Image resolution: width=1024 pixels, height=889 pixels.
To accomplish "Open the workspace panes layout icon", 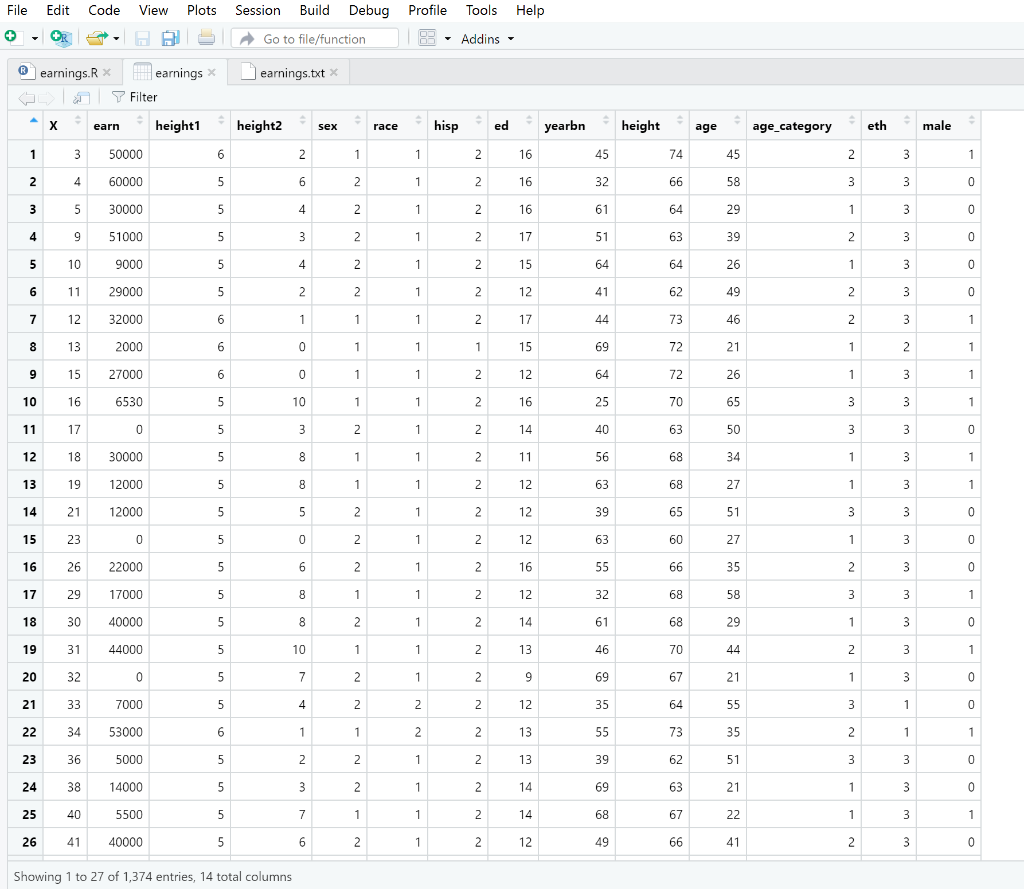I will tap(426, 38).
